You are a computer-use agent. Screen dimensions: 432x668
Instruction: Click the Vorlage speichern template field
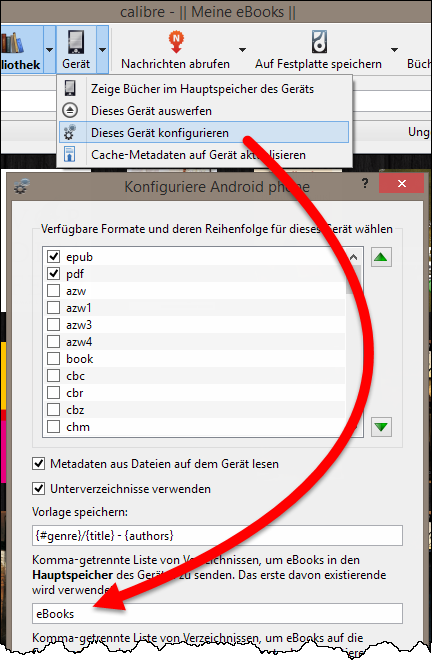click(x=217, y=536)
